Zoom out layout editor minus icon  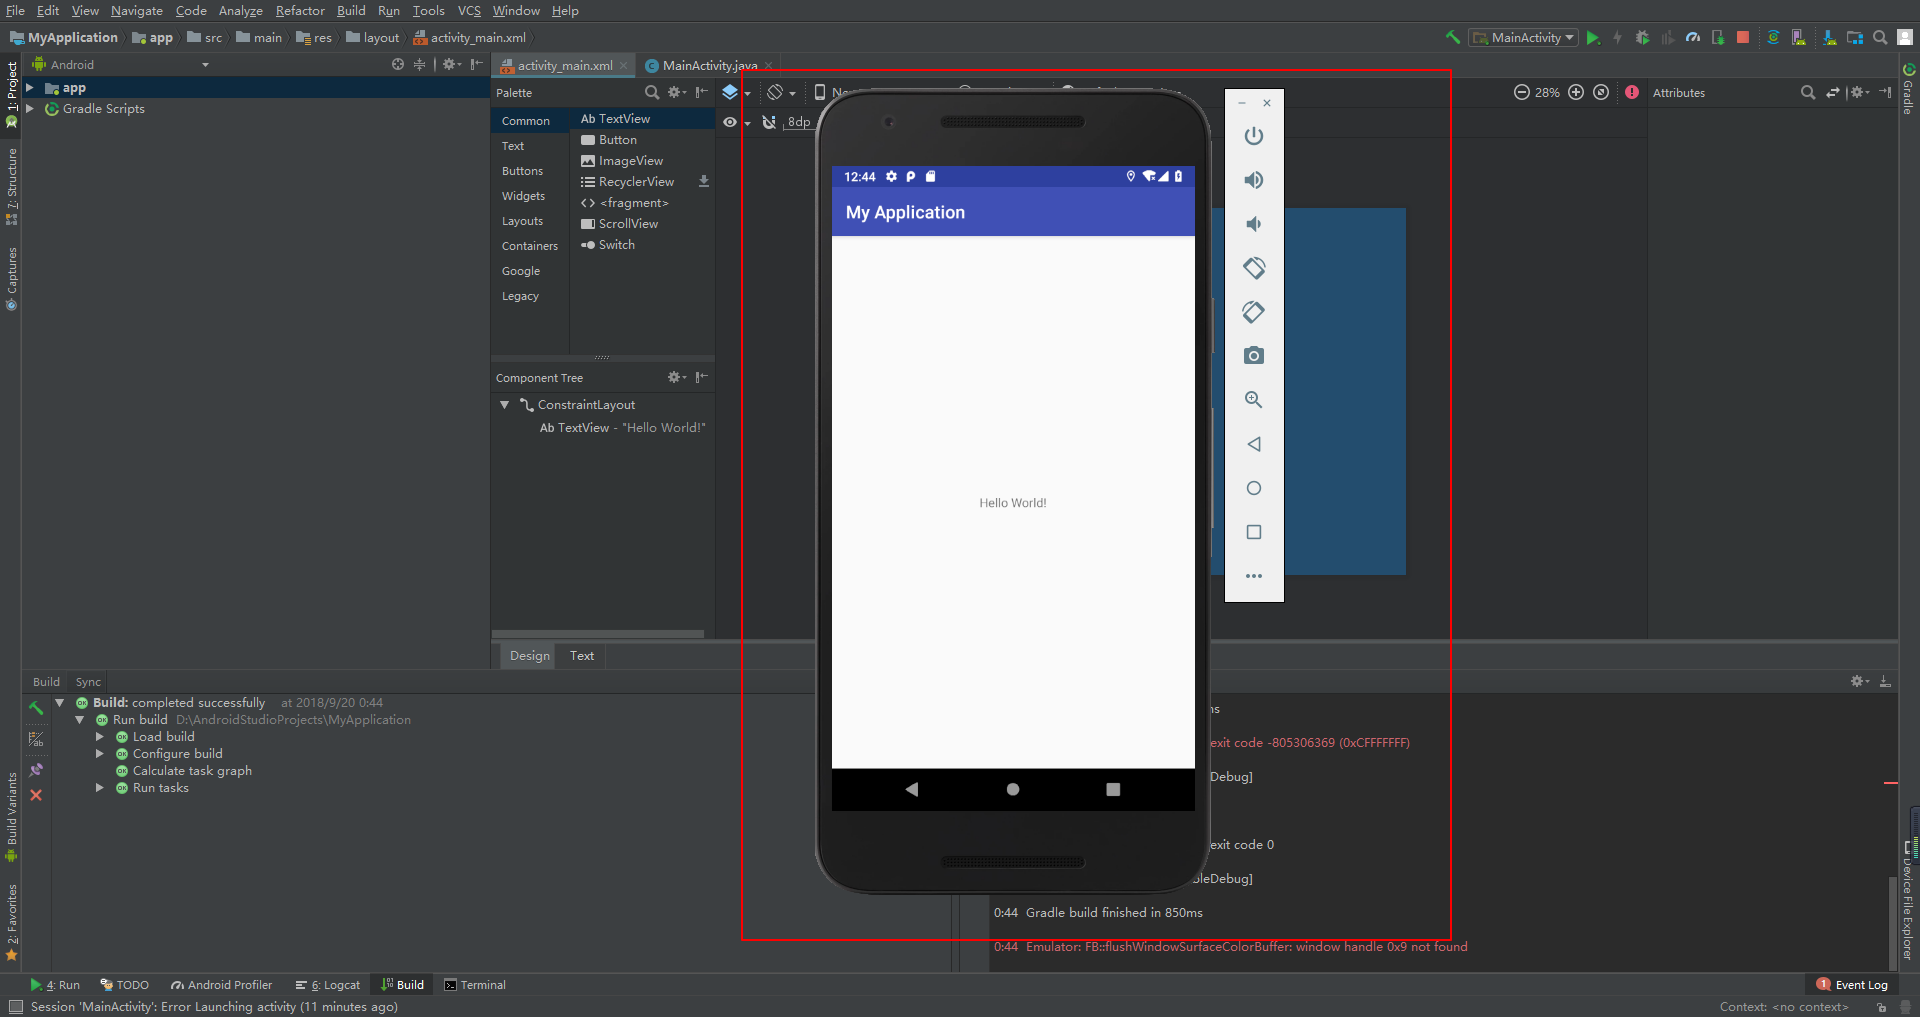[1521, 92]
